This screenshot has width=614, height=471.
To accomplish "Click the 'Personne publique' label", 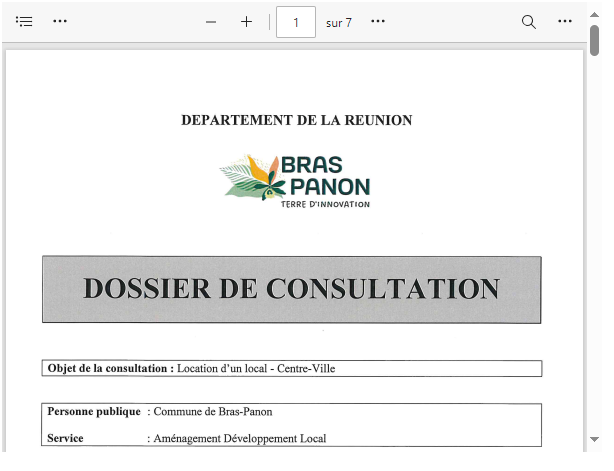I will (93, 411).
